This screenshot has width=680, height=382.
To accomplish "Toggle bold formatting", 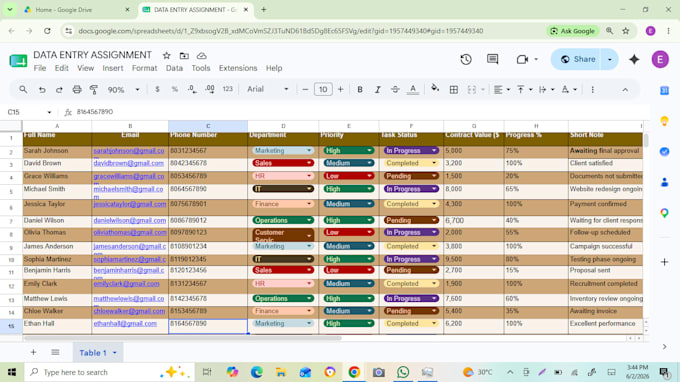I will [x=360, y=89].
